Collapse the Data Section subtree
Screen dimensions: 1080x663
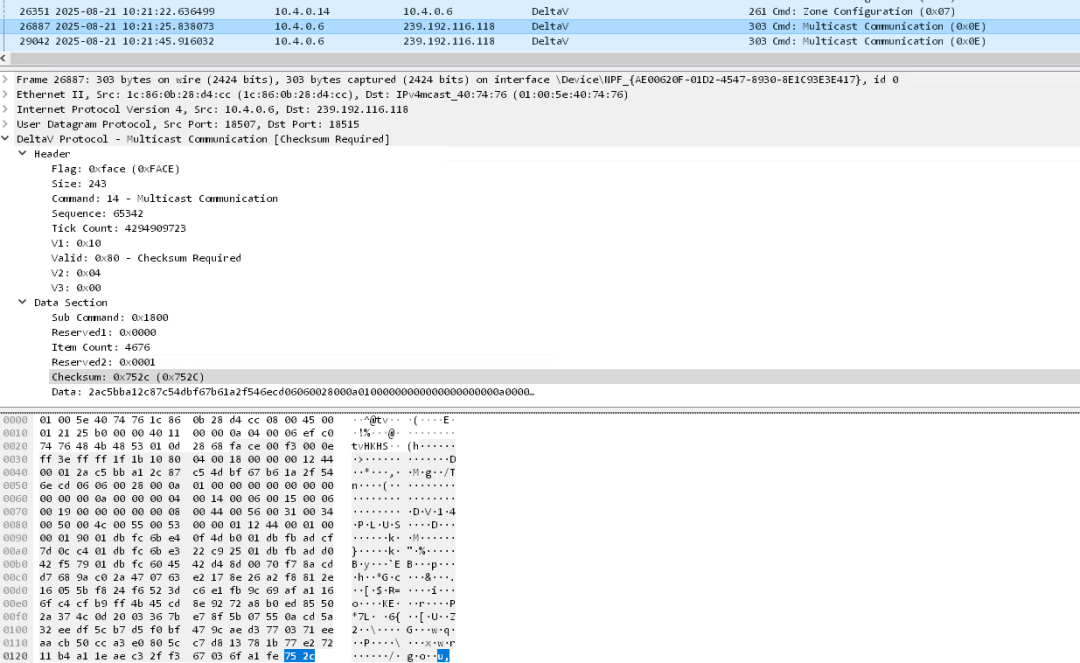point(23,302)
